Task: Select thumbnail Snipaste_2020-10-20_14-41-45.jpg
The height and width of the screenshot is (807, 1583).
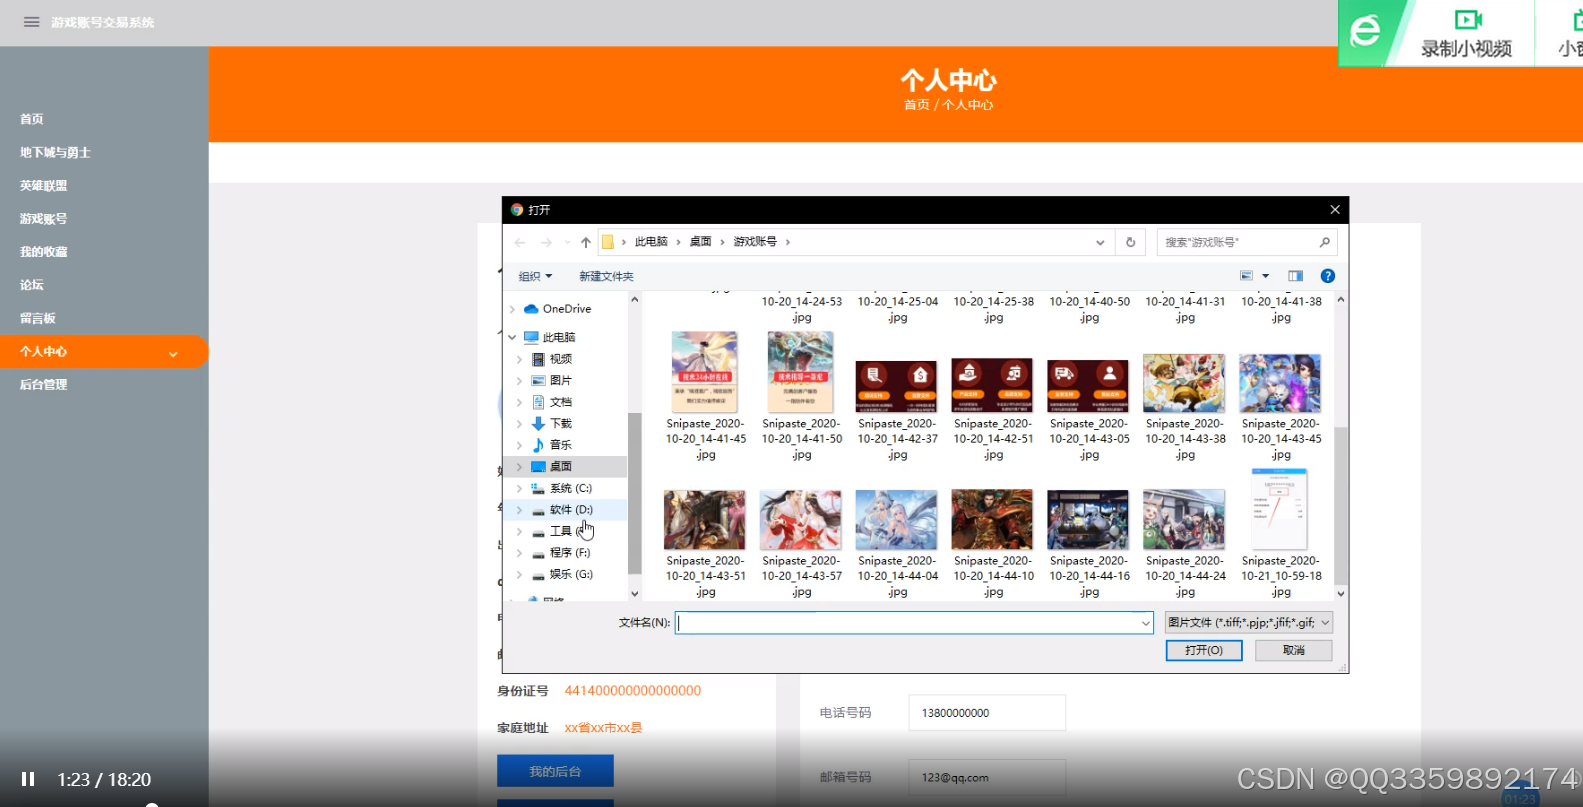Action: coord(705,372)
